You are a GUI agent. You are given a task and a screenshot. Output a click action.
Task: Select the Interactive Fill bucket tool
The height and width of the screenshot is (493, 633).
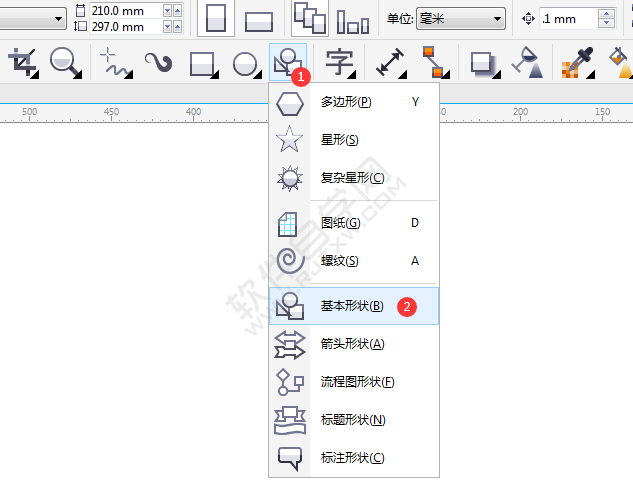point(620,62)
